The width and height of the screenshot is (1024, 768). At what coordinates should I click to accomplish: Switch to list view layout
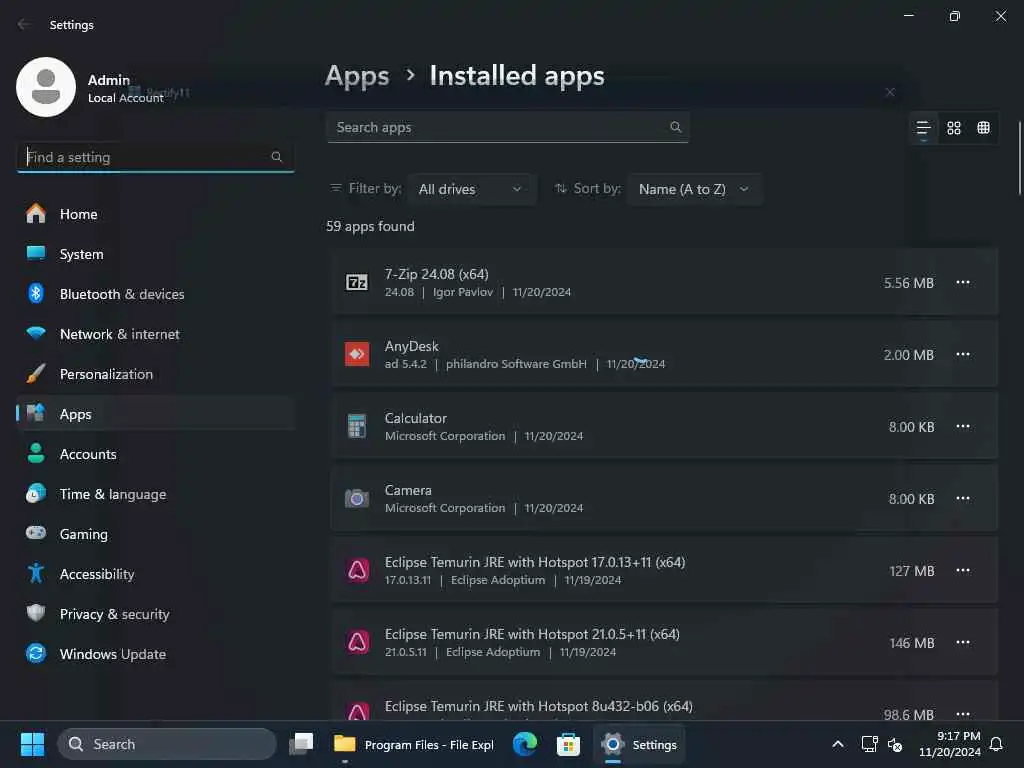[923, 128]
